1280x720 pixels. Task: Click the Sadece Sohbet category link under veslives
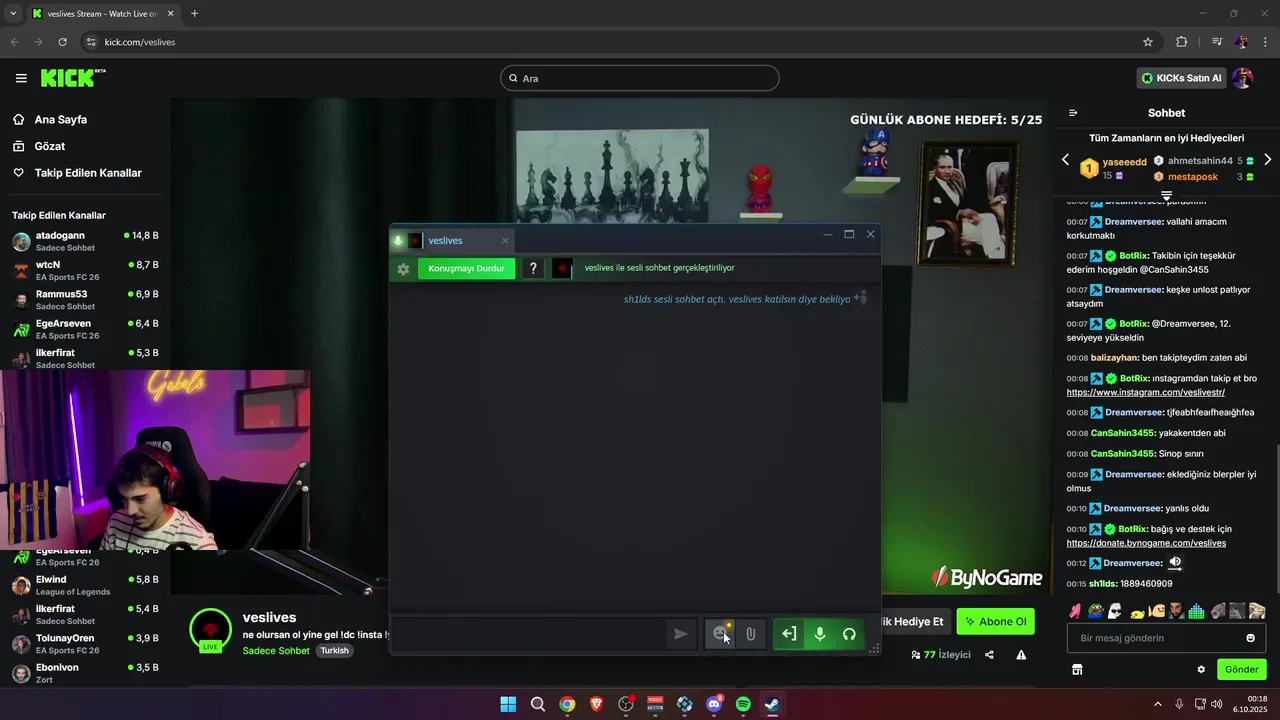[276, 650]
